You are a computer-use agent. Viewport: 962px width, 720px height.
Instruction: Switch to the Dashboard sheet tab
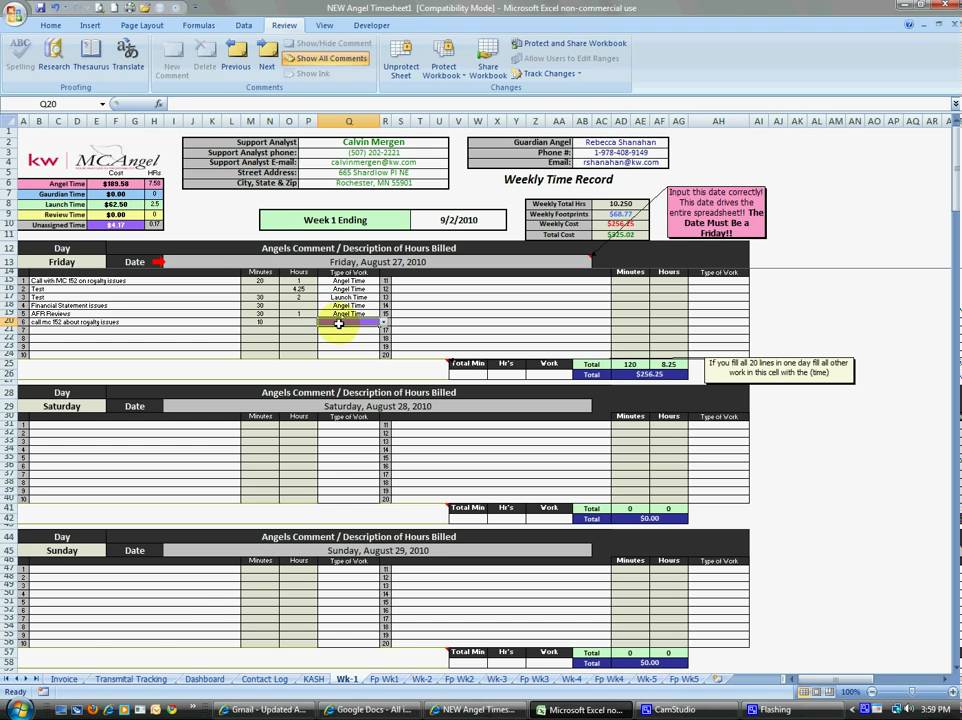point(204,679)
